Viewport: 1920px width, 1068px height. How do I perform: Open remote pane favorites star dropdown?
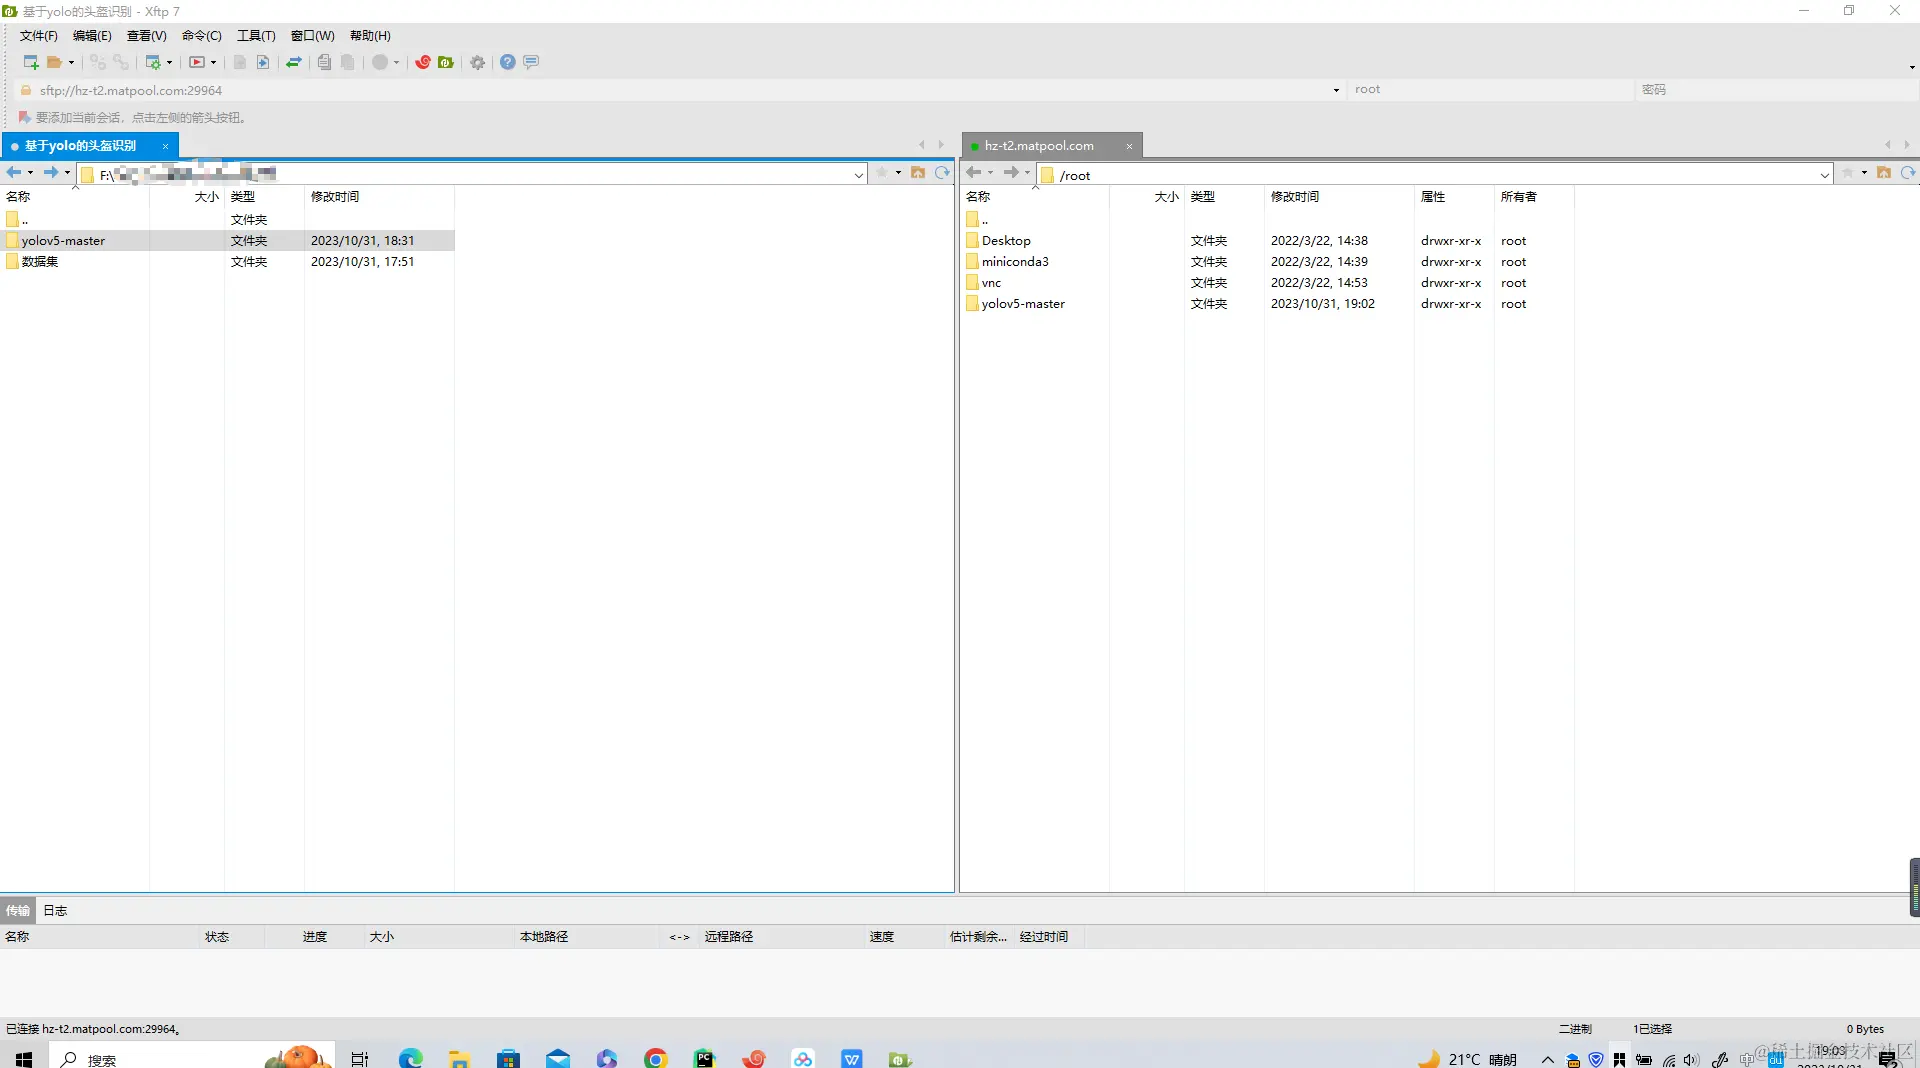1864,173
